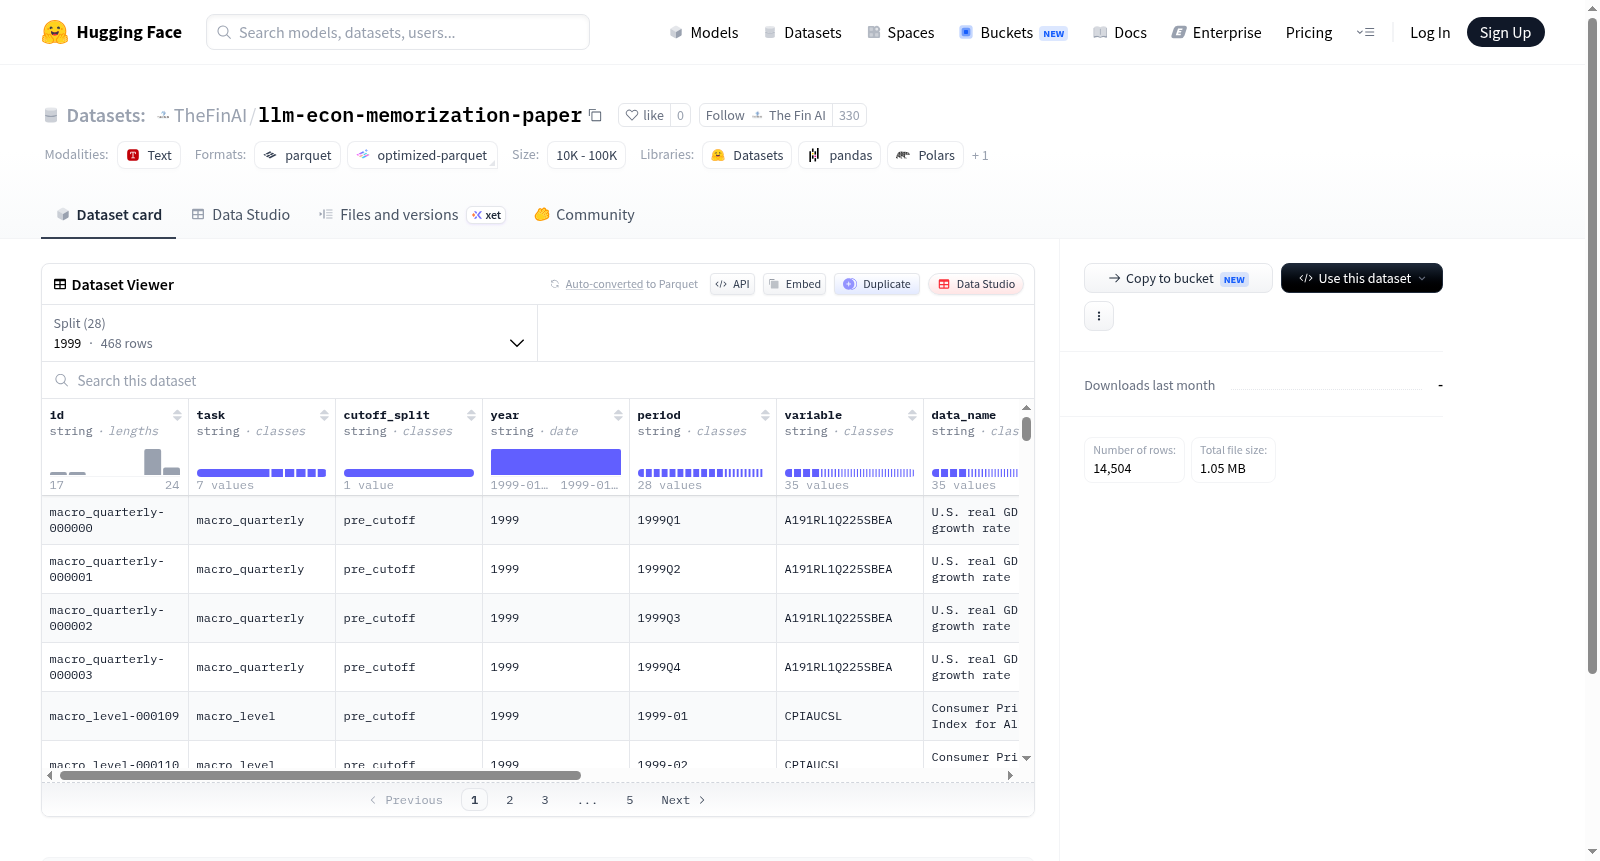The width and height of the screenshot is (1600, 861).
Task: Copy dataset name with the copy icon
Action: point(595,115)
